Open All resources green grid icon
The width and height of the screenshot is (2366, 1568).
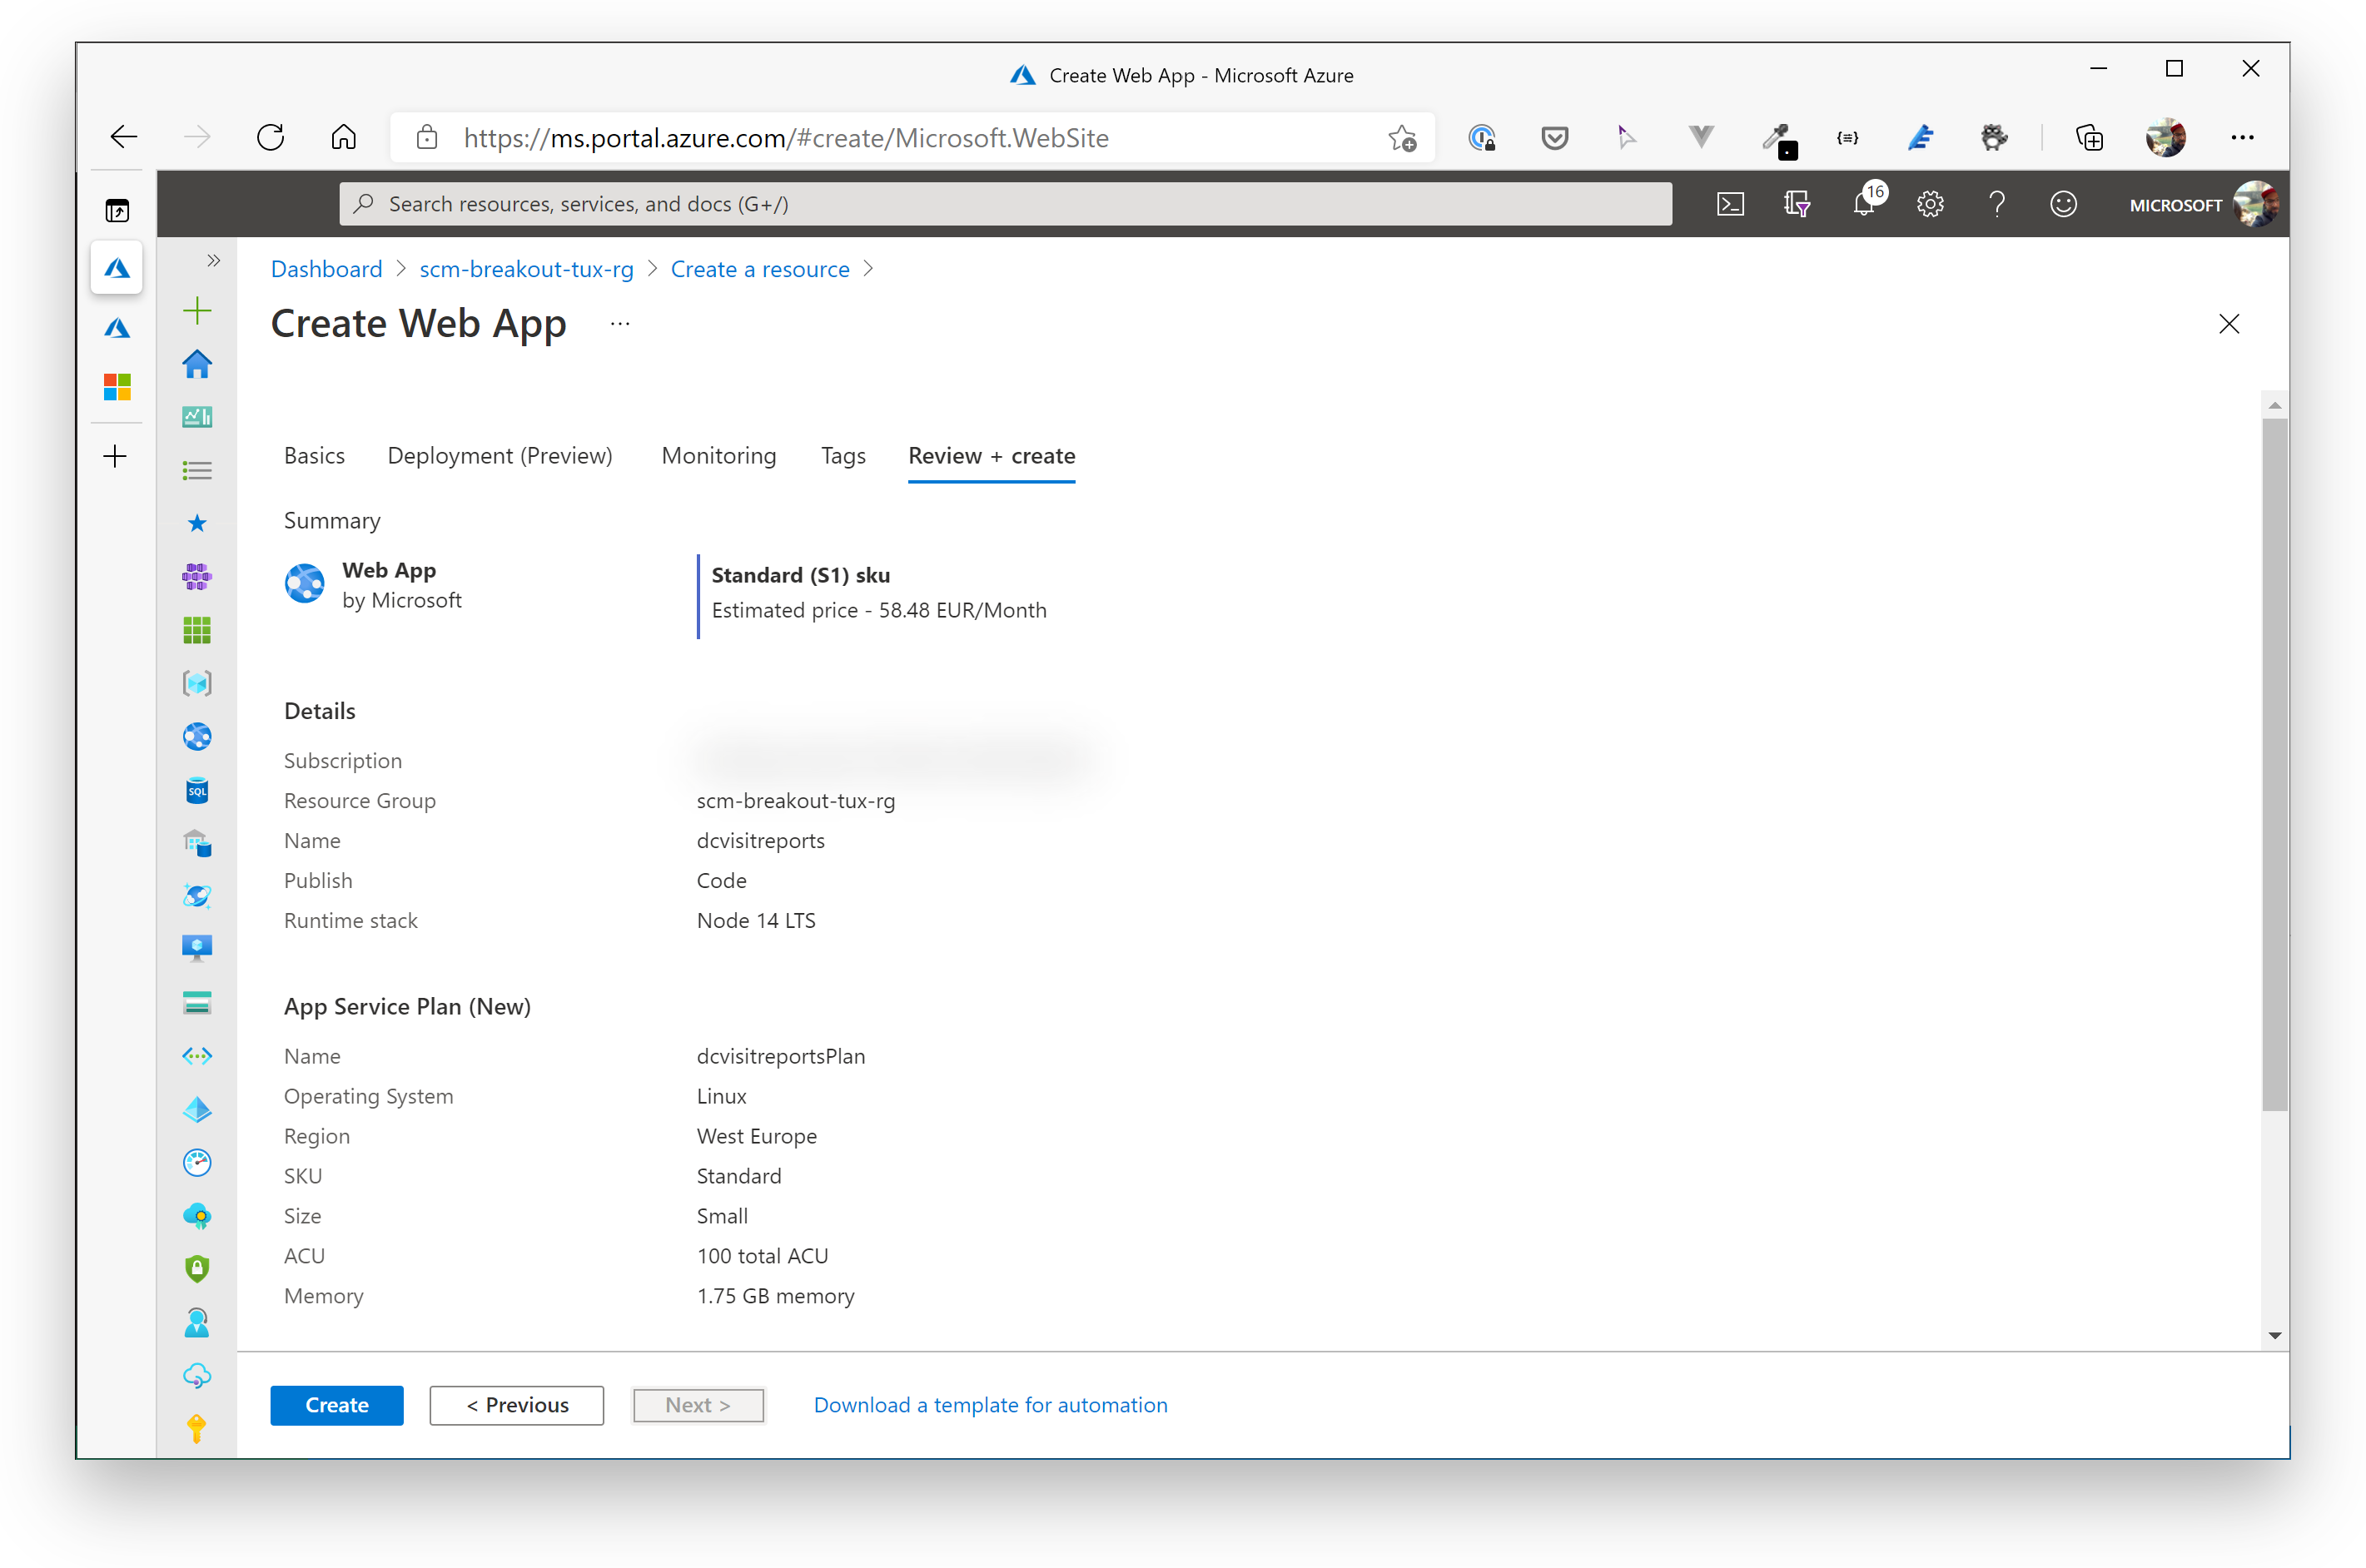click(x=197, y=630)
